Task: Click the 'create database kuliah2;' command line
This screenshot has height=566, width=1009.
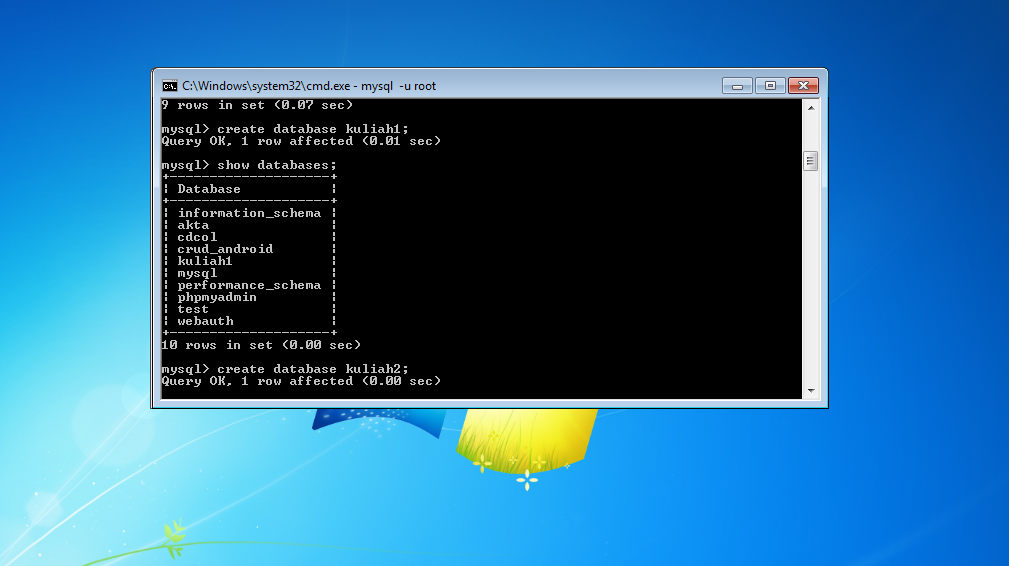Action: coord(285,369)
